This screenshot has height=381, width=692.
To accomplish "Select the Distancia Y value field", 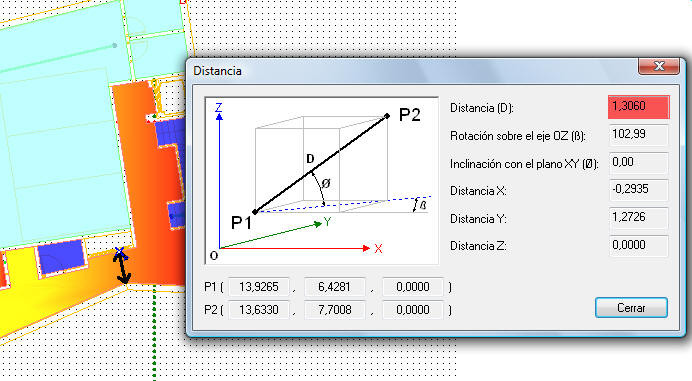I will coord(639,218).
